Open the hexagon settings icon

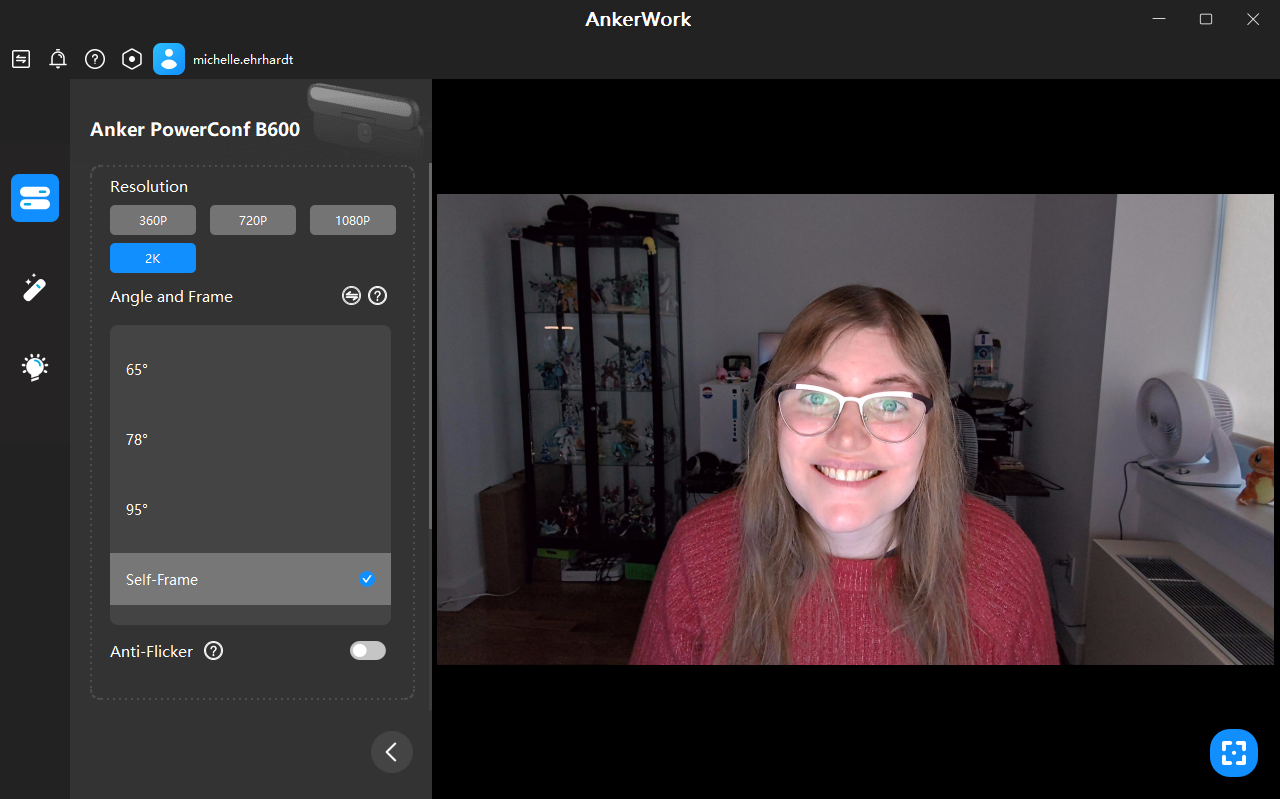tap(132, 59)
